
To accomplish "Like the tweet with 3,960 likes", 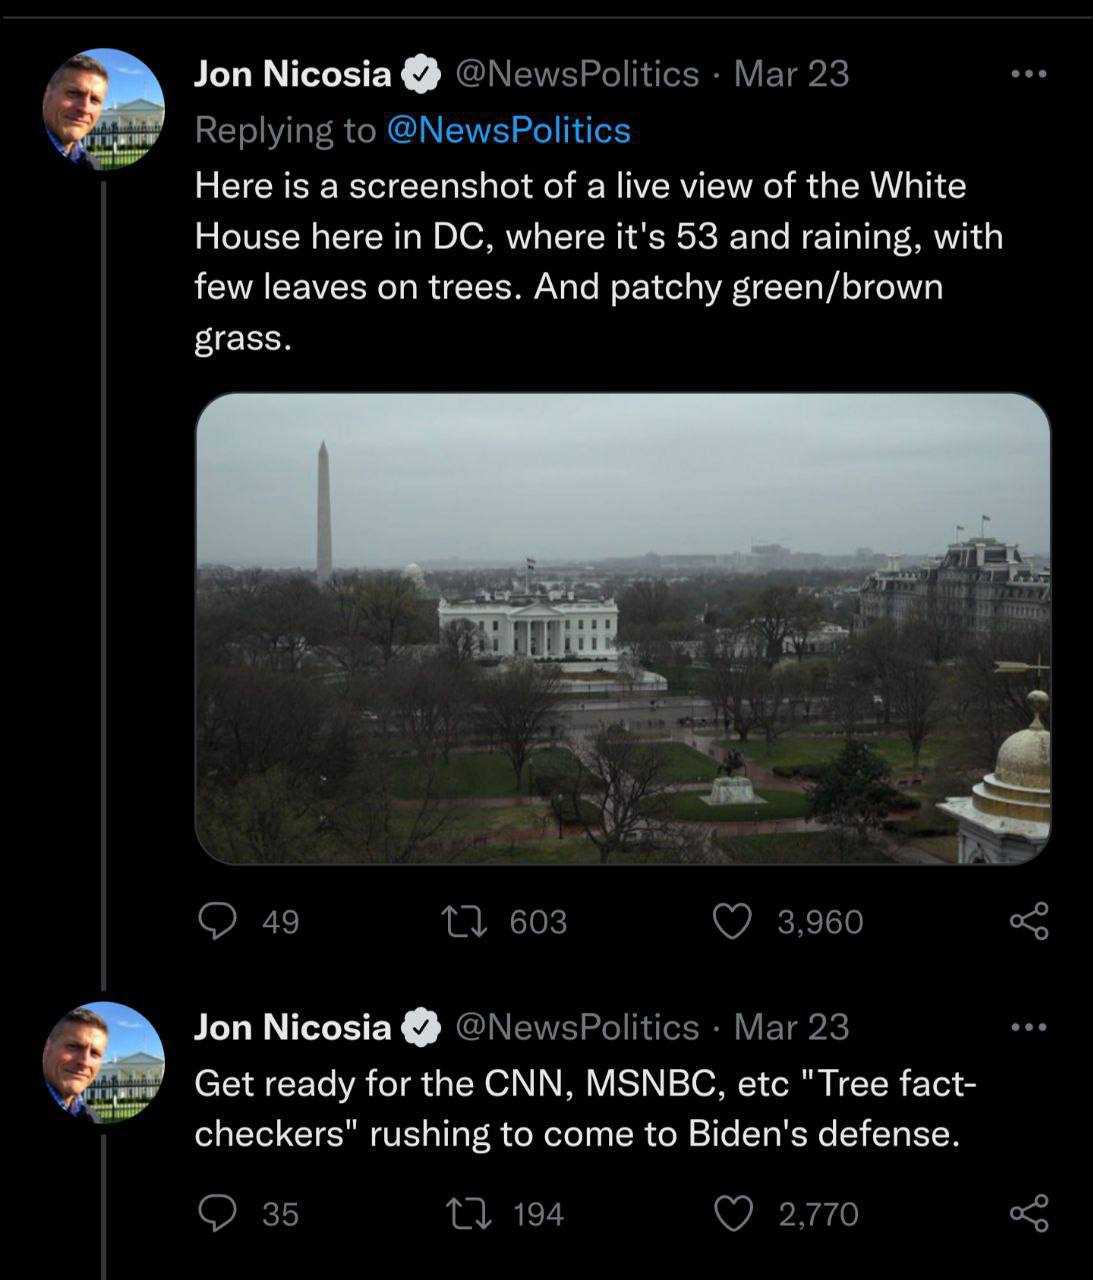I will [x=732, y=921].
